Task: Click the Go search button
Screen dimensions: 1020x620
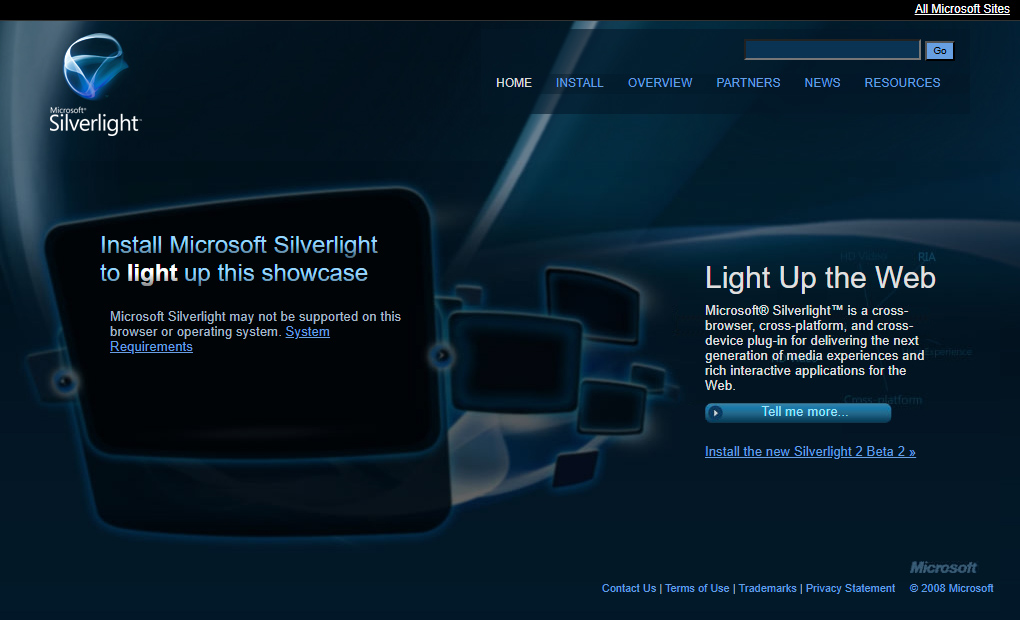Action: (939, 51)
